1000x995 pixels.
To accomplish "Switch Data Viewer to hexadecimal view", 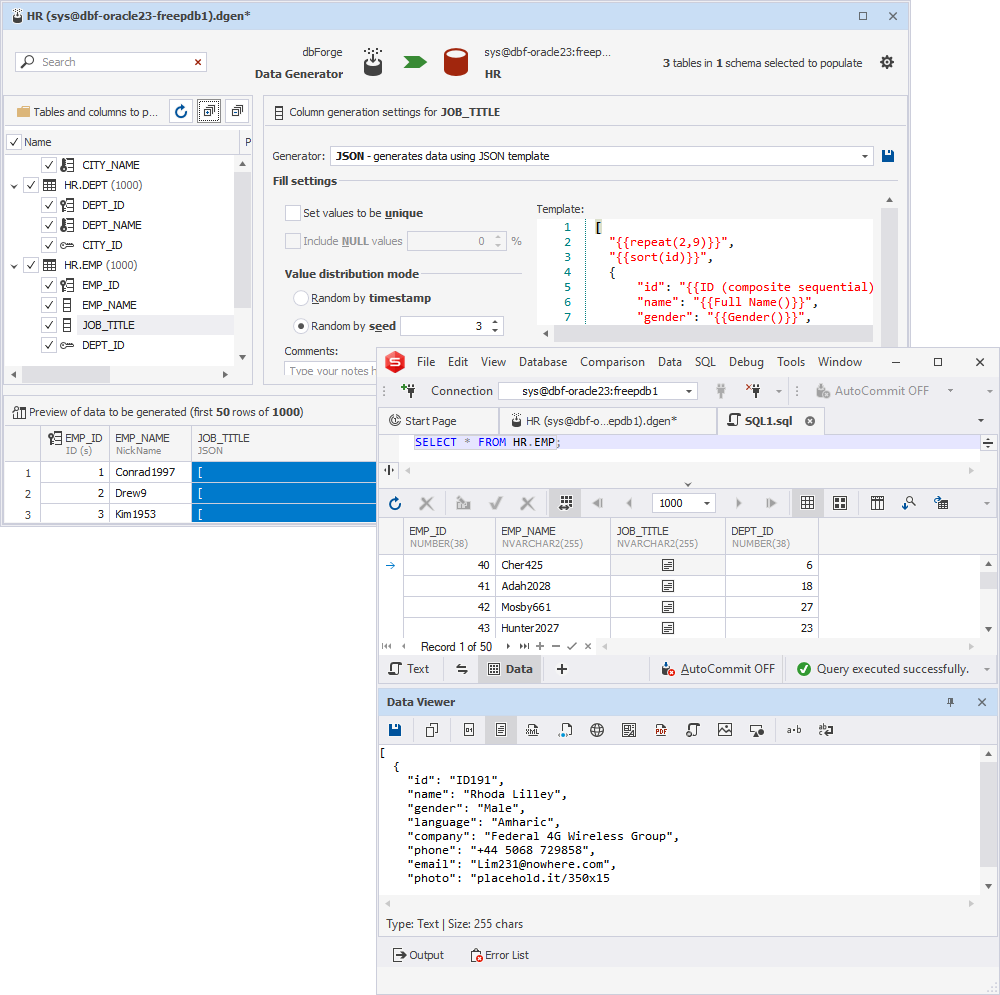I will pos(469,730).
